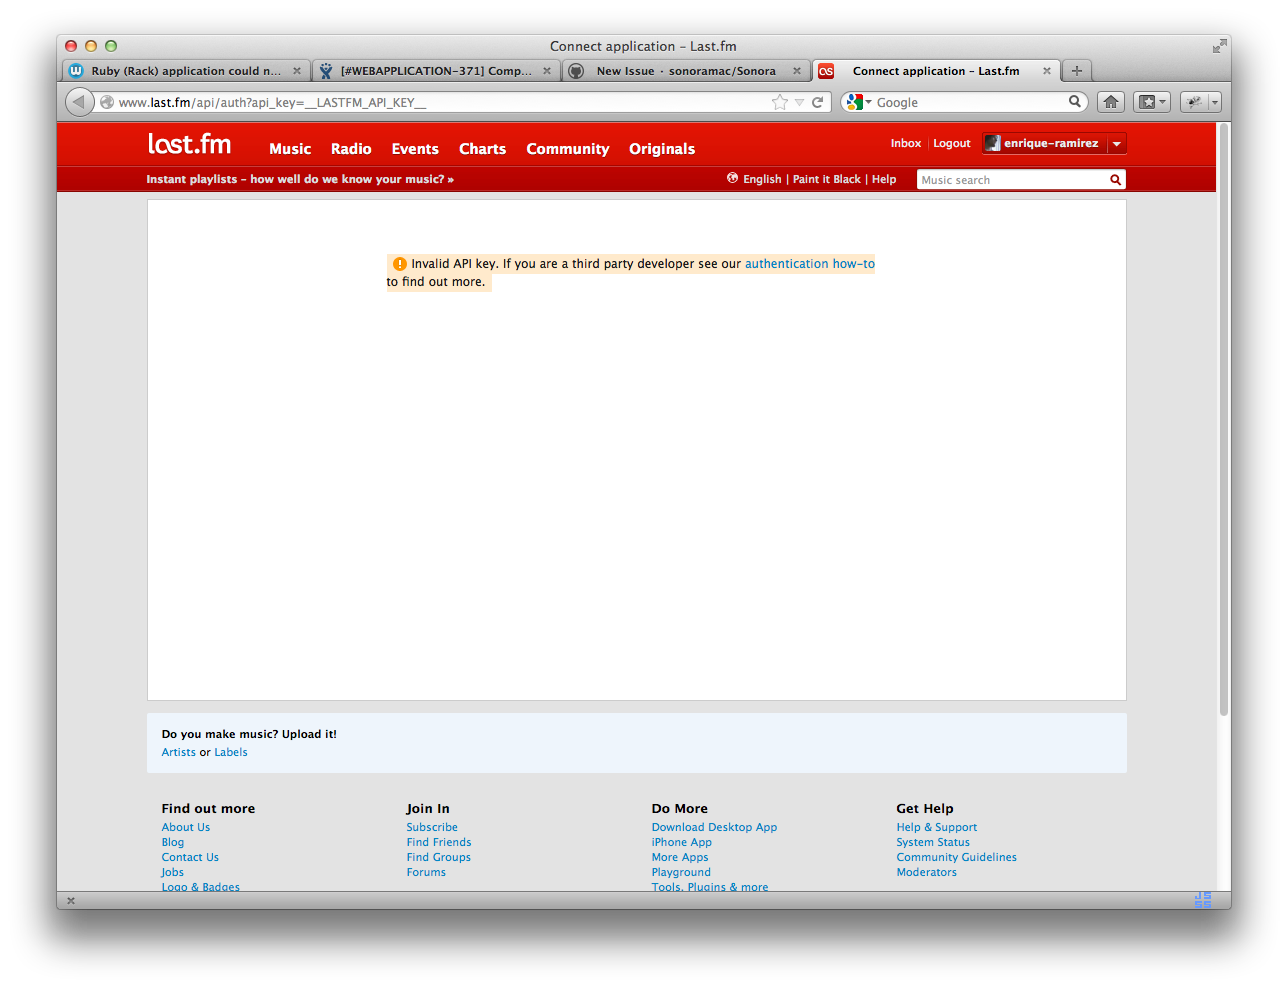Switch to the WEBAPPLICATION-371 tab

(x=435, y=71)
